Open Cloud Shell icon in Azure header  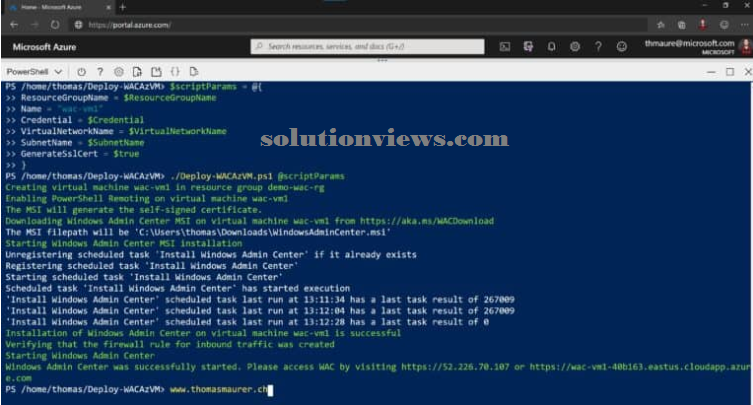[x=504, y=47]
